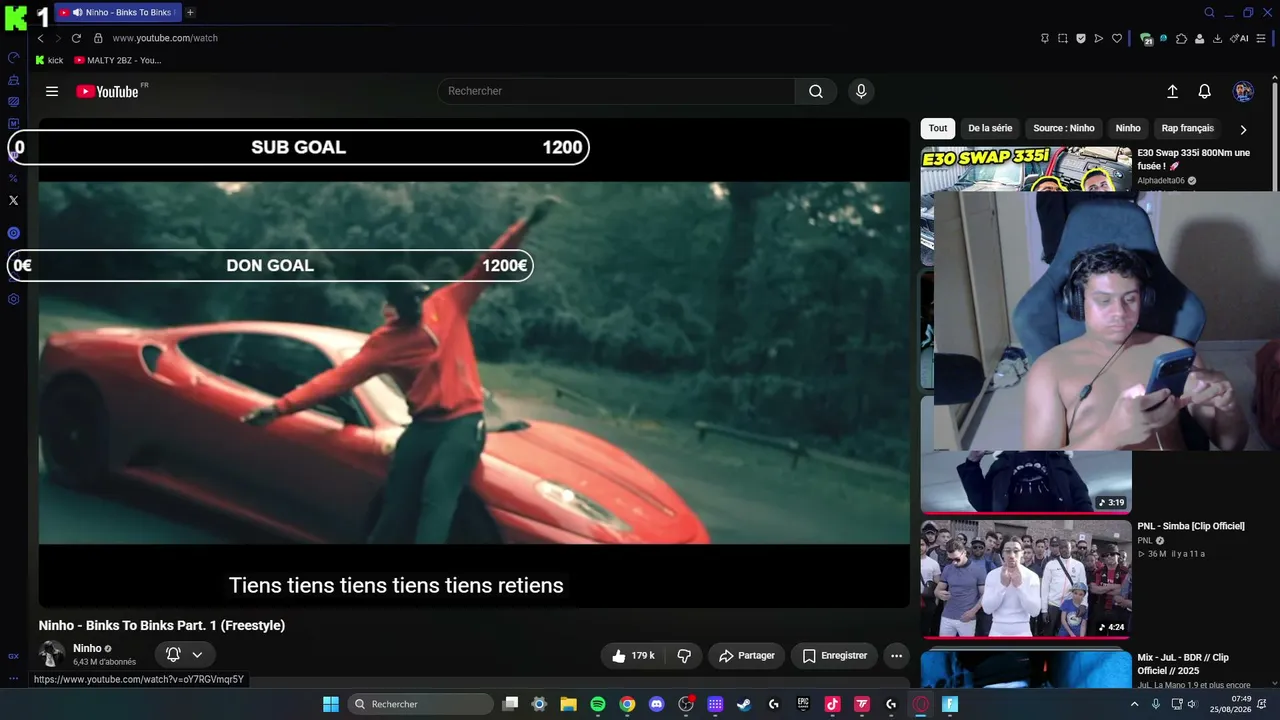Open the Epic Games launcher in taskbar

[803, 704]
